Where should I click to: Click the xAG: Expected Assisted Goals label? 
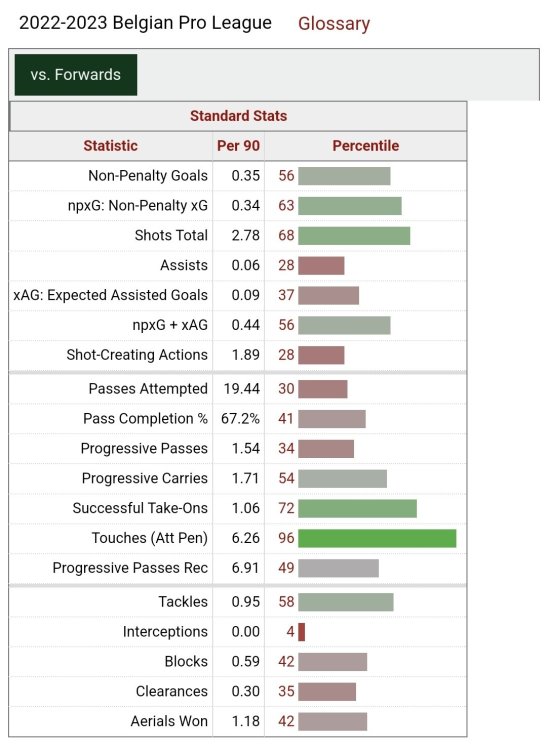coord(110,295)
